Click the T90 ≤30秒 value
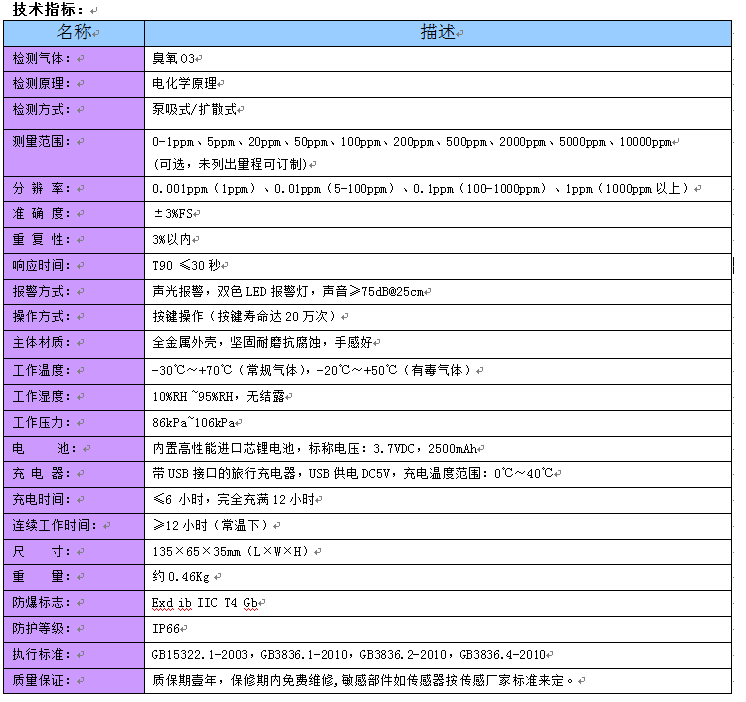Screen dimensions: 746x702 click(186, 265)
